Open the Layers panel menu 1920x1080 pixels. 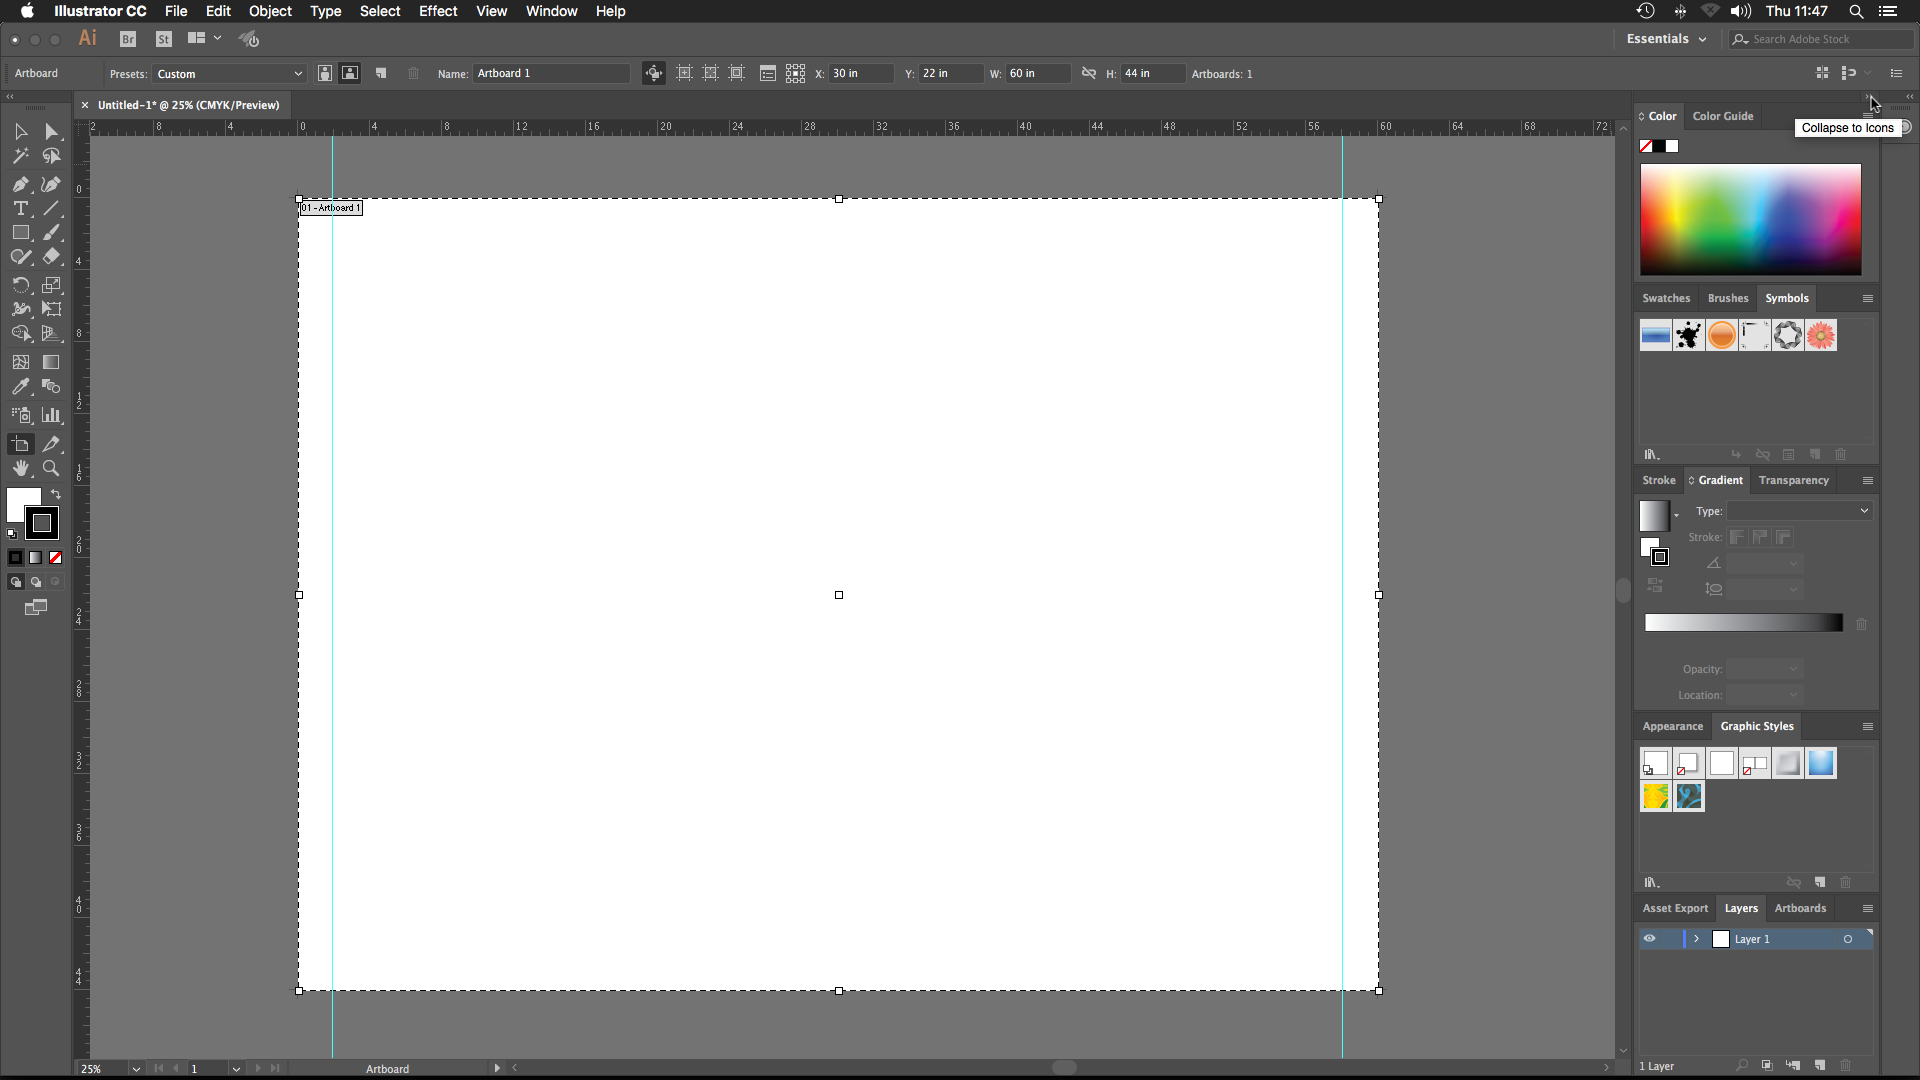(x=1867, y=909)
